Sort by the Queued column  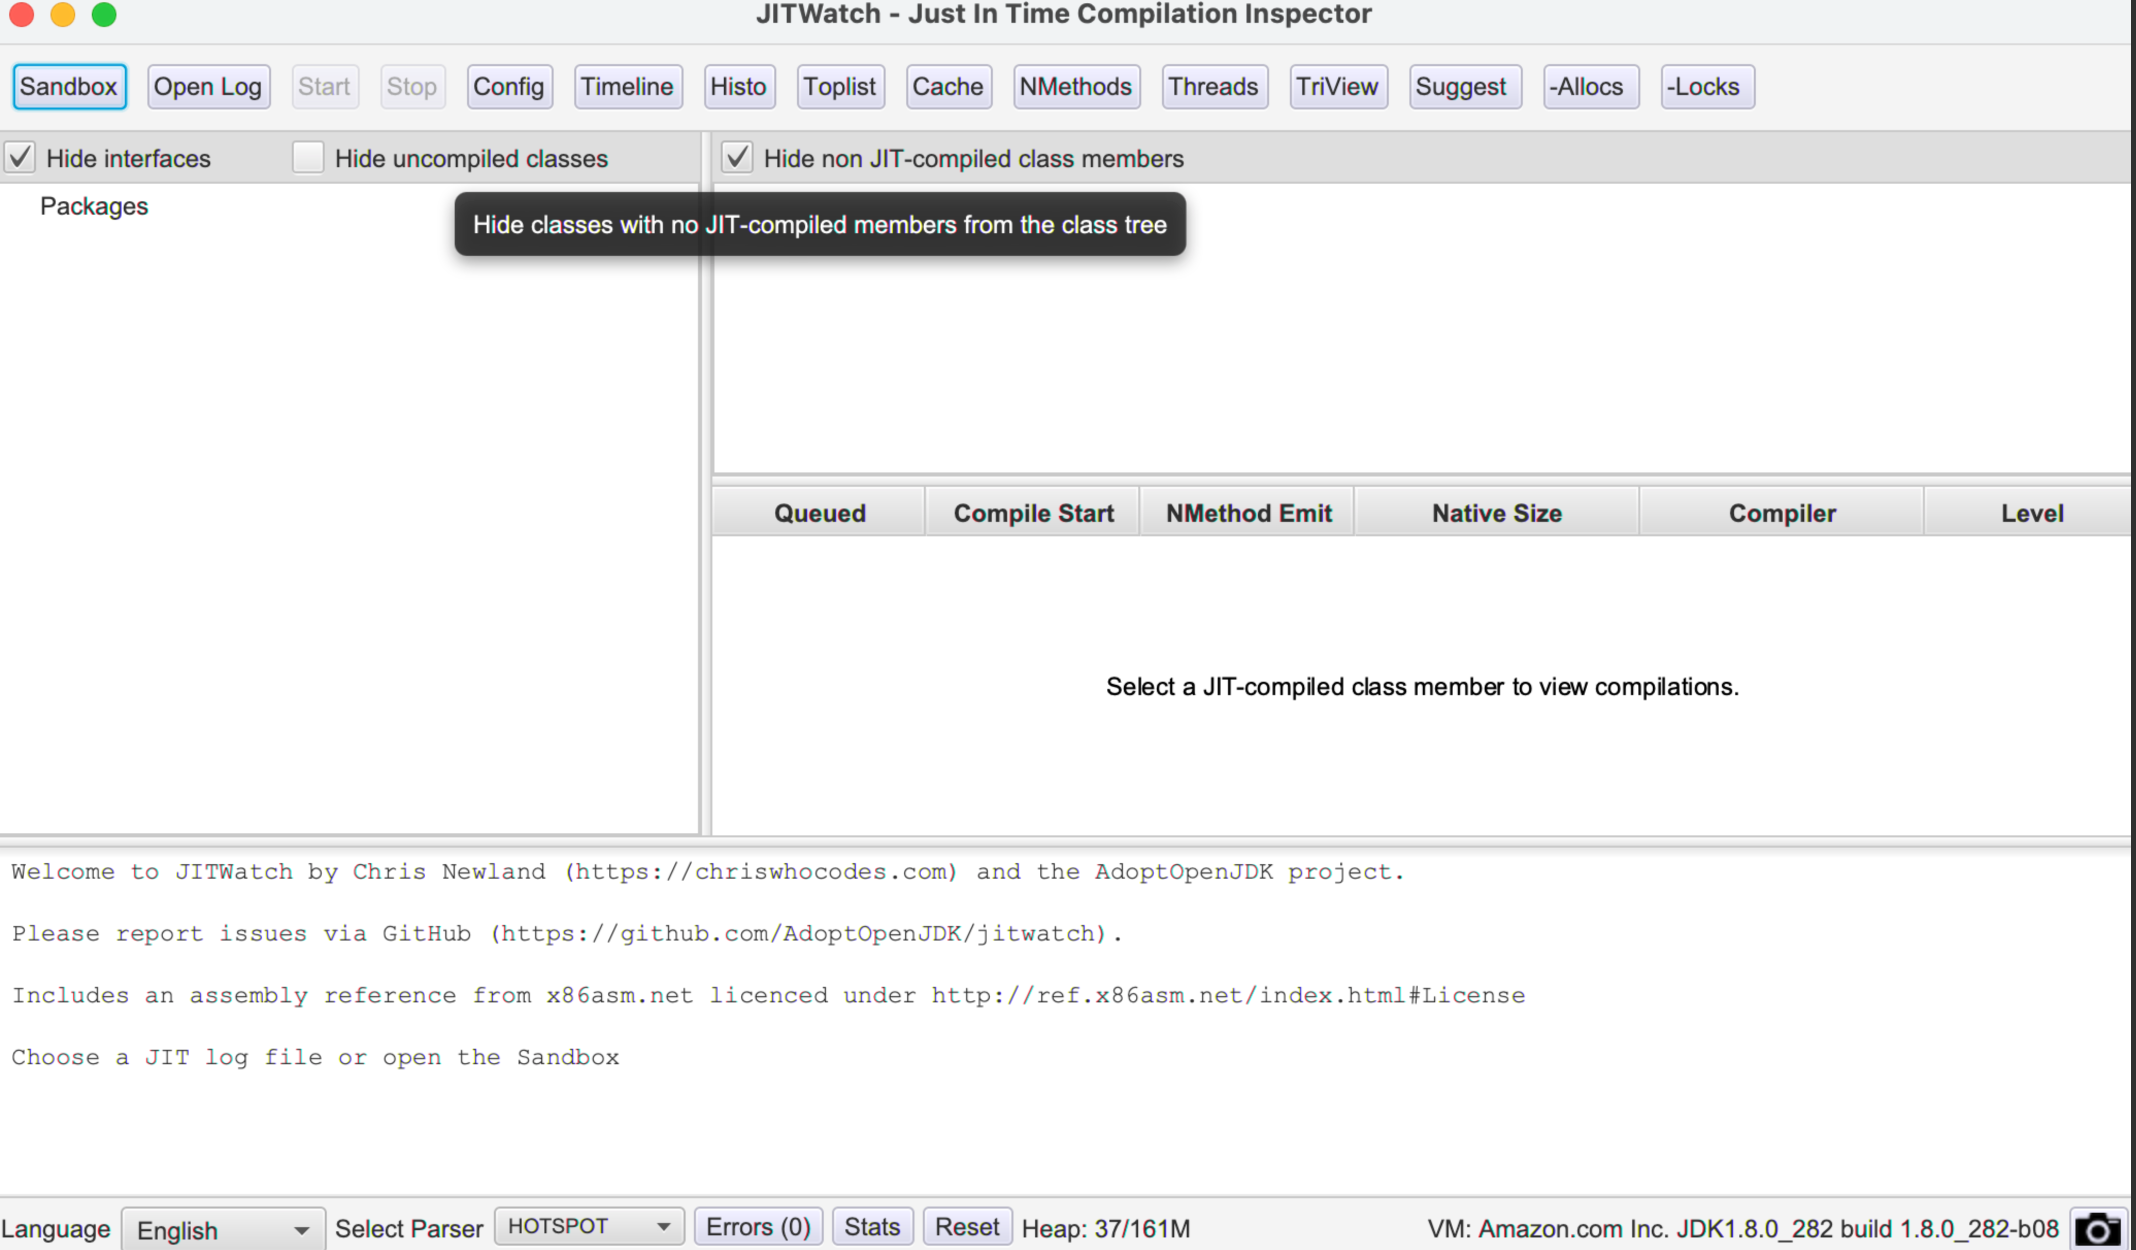tap(820, 513)
